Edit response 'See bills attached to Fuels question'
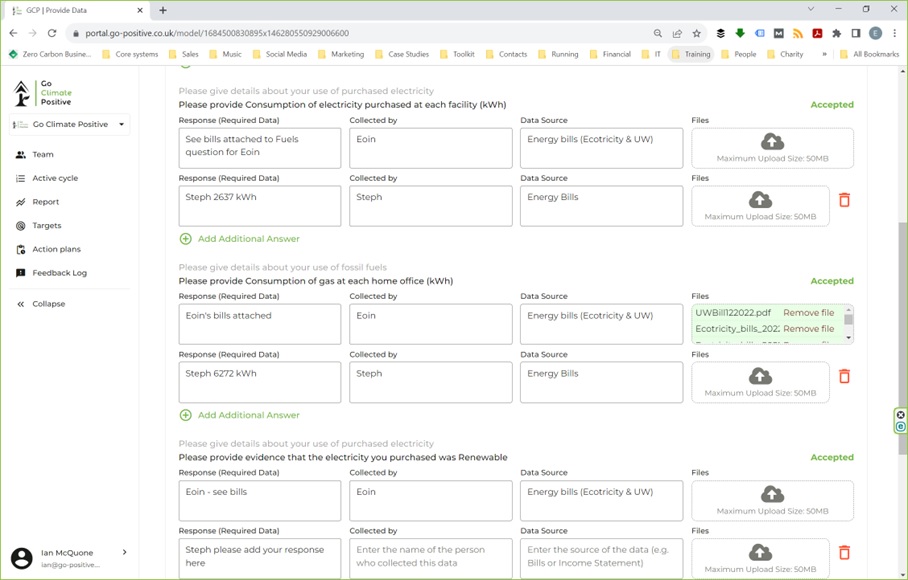The height and width of the screenshot is (580, 908). [259, 148]
